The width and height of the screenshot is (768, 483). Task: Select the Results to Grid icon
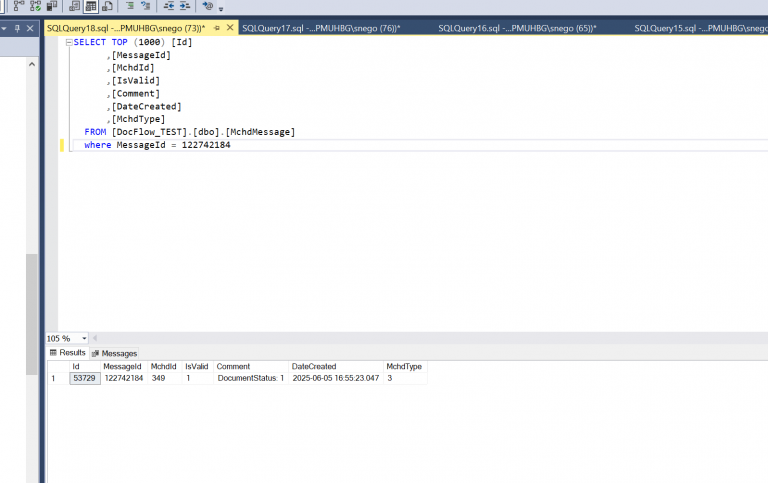(x=91, y=6)
